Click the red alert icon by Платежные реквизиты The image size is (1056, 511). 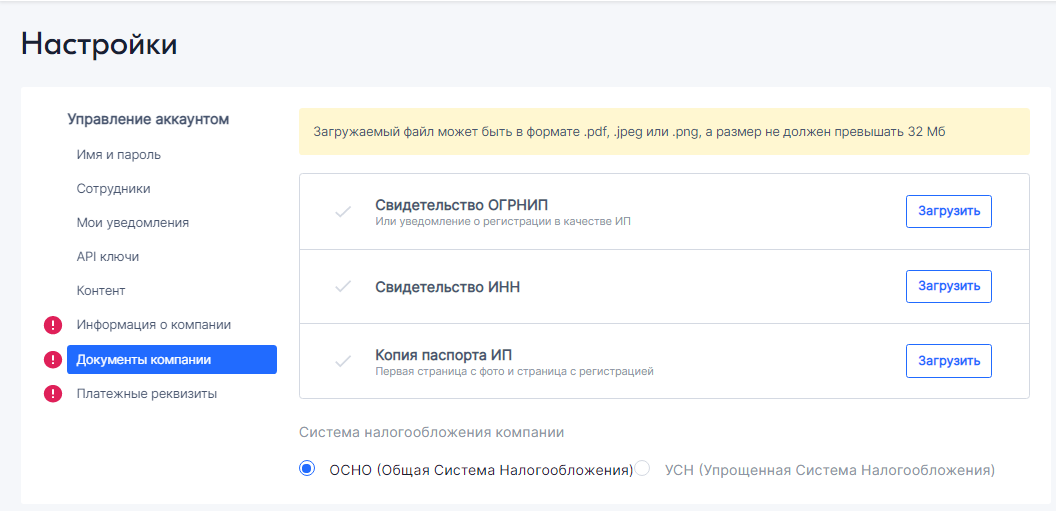[53, 394]
